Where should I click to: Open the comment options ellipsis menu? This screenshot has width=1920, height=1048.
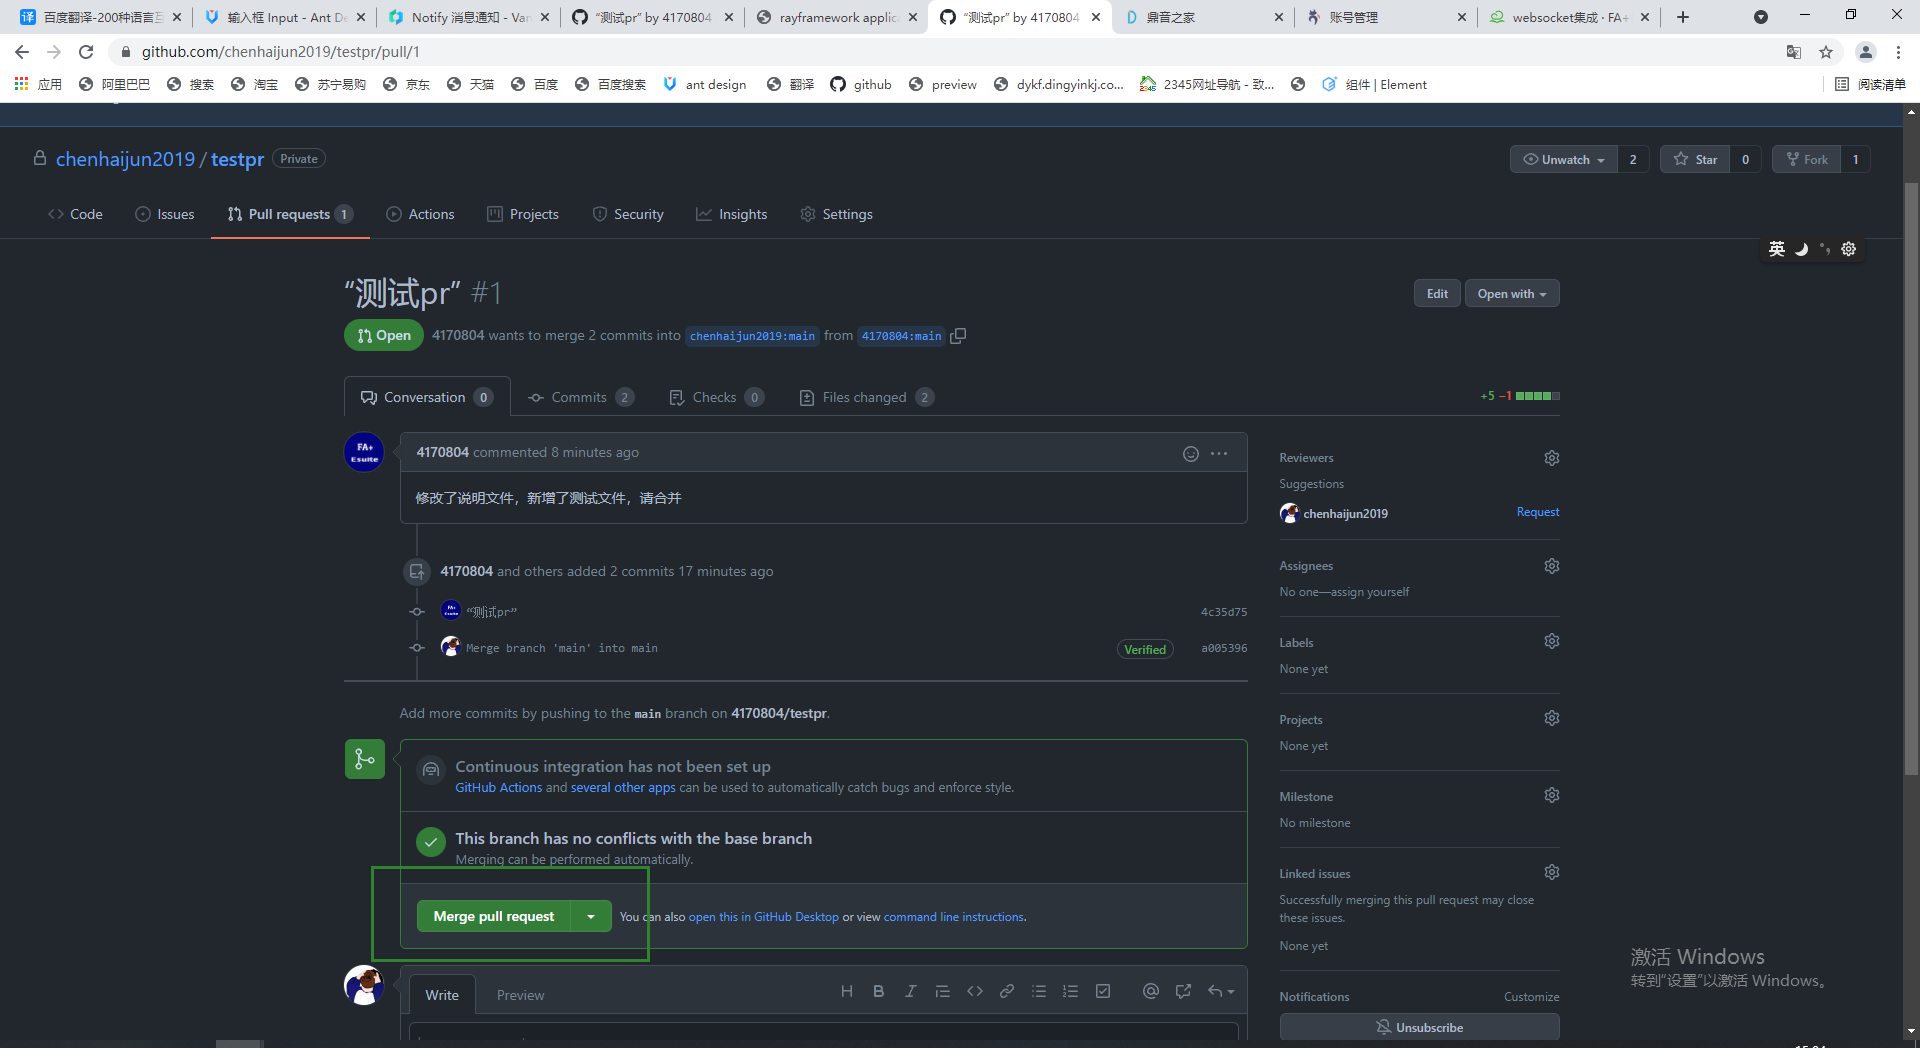(x=1219, y=454)
